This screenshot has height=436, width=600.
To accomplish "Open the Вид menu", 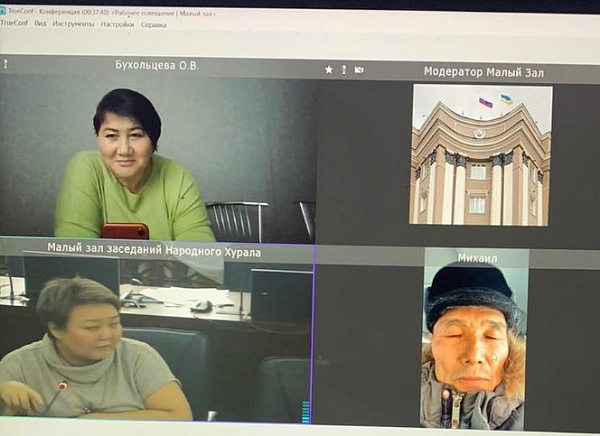I will (x=40, y=23).
